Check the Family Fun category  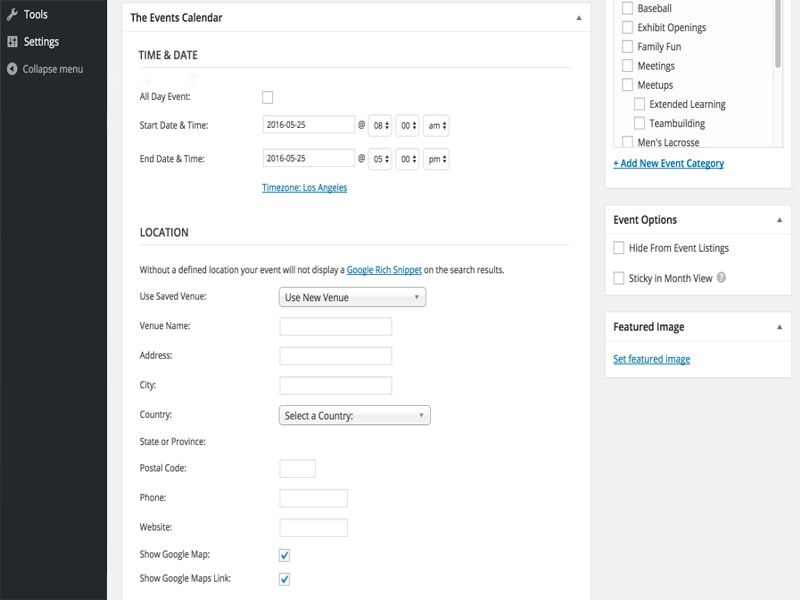(x=628, y=46)
